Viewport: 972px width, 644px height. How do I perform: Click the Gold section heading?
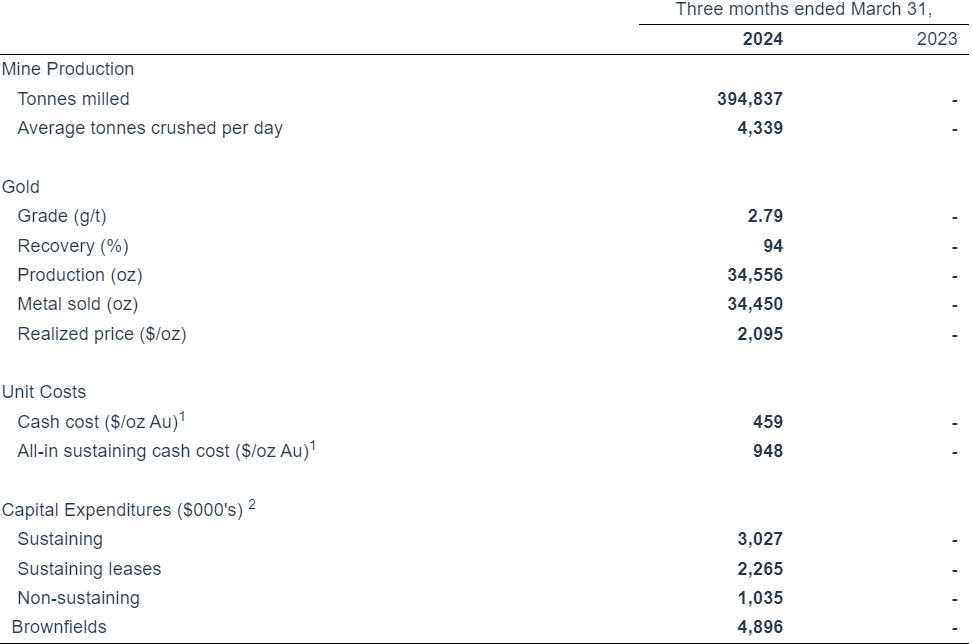pyautogui.click(x=21, y=187)
